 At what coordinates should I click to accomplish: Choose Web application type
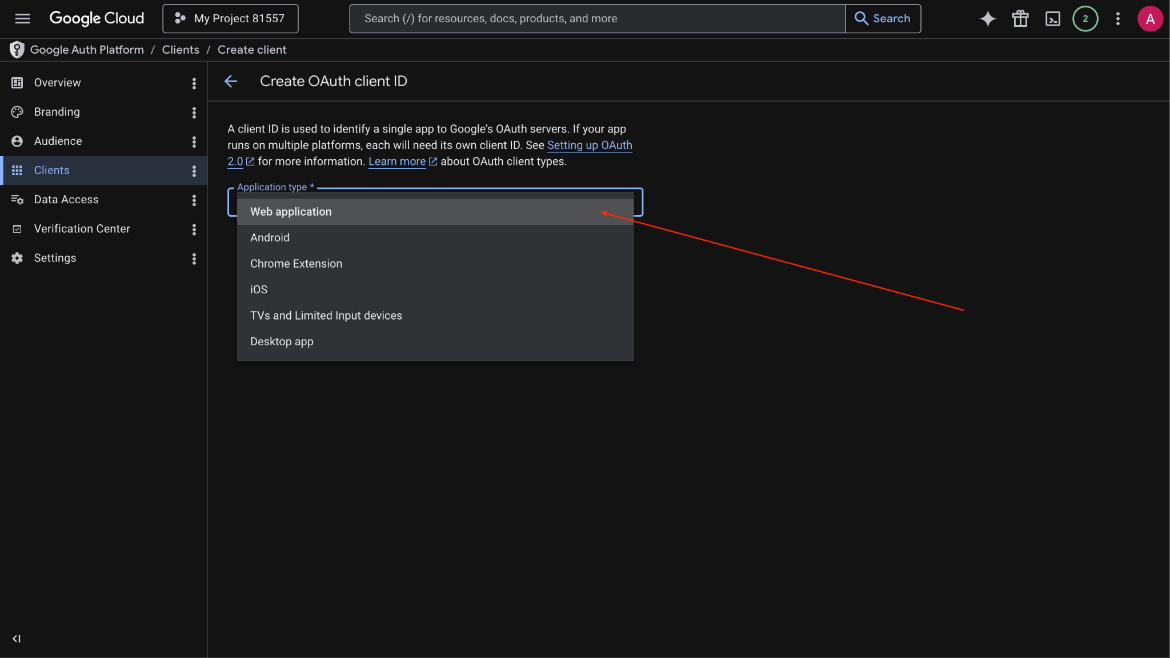click(435, 212)
